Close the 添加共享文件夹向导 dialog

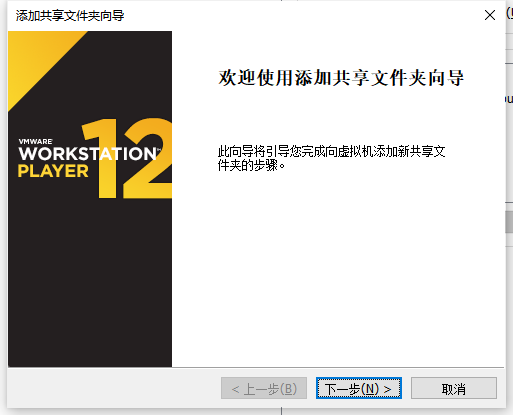point(490,15)
